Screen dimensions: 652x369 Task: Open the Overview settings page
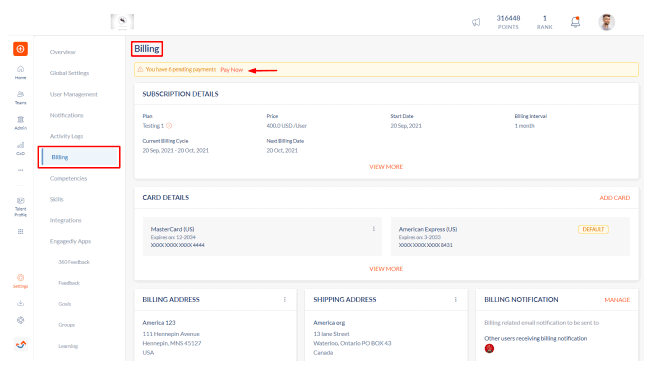pos(63,52)
